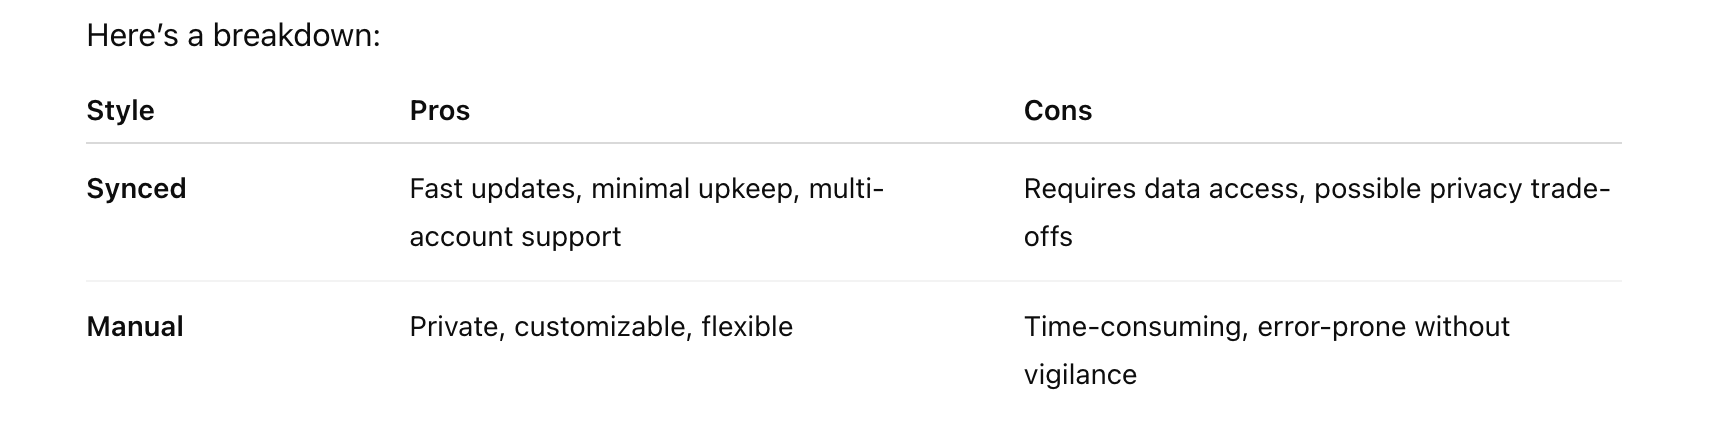
Task: Click the "account support" text line
Action: [515, 237]
